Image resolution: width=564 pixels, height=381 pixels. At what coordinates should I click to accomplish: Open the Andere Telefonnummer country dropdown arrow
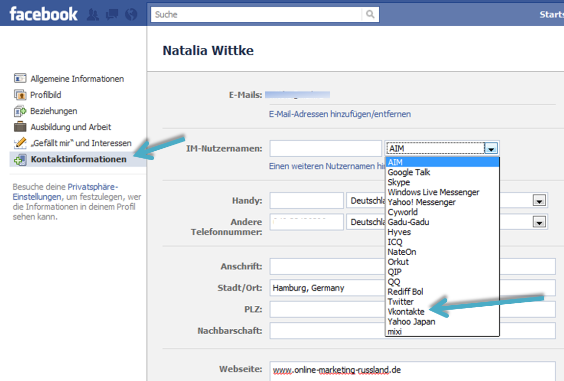(x=539, y=222)
